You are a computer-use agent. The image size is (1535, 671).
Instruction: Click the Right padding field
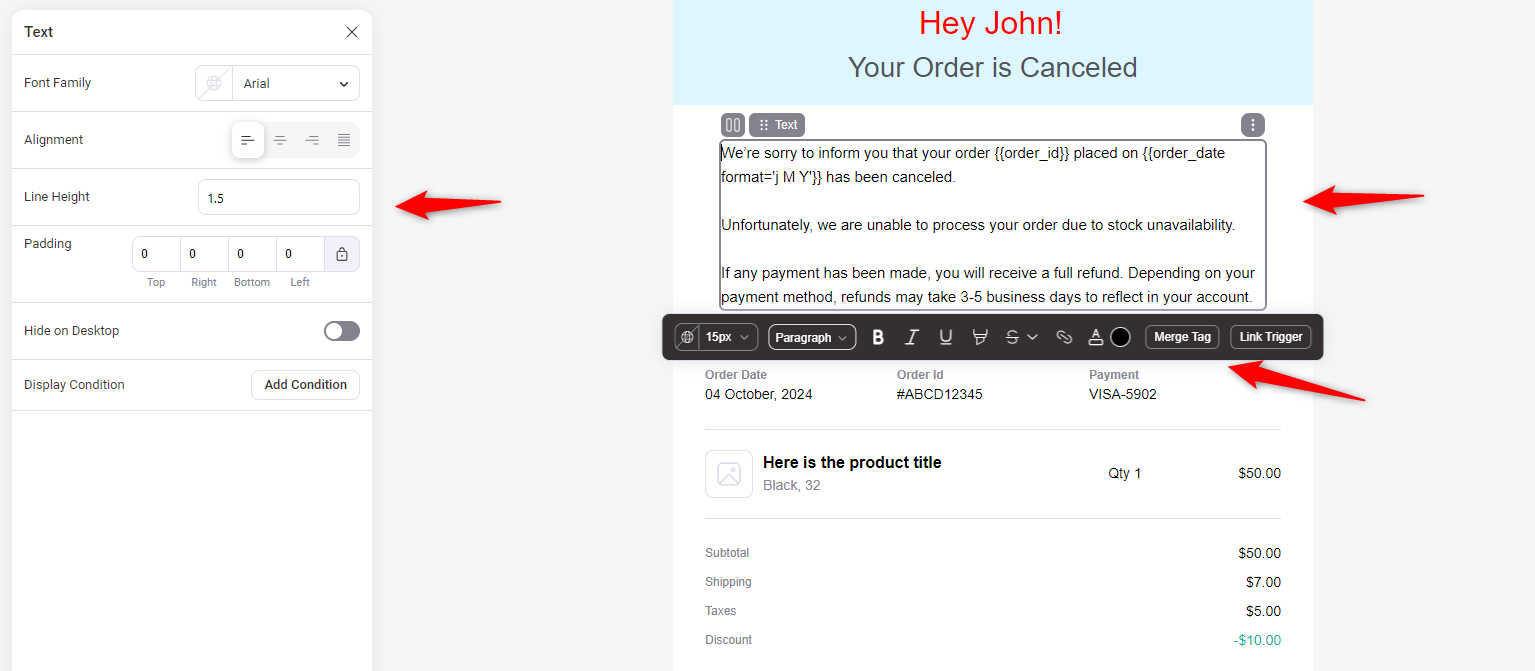(204, 254)
